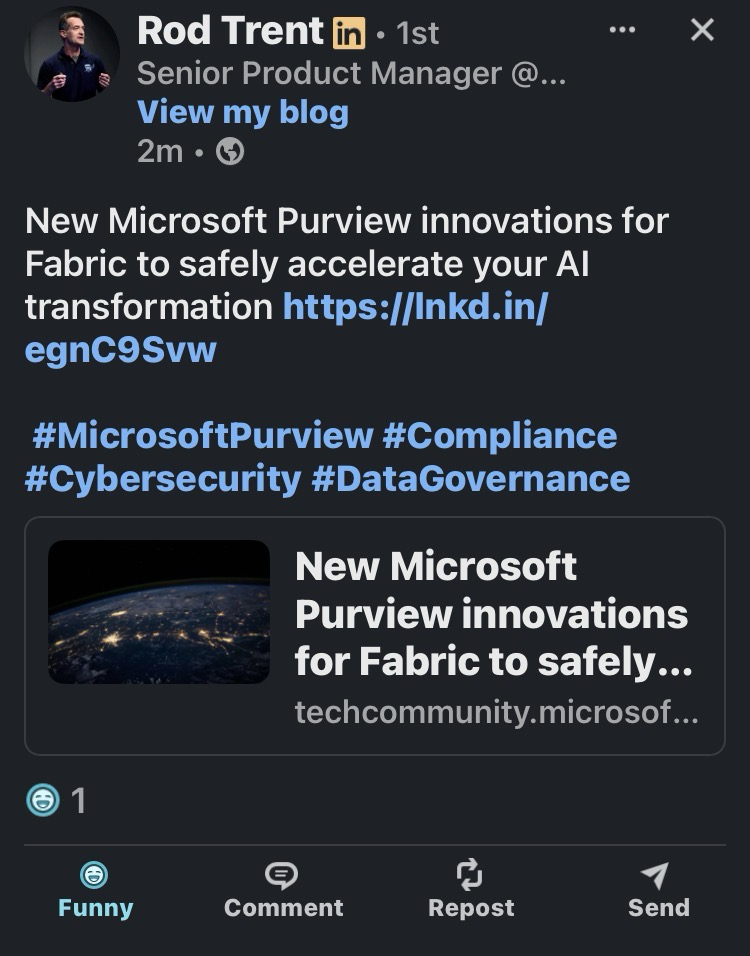Screen dimensions: 750x956
Task: Click the LinkedIn premium badge icon
Action: [349, 33]
